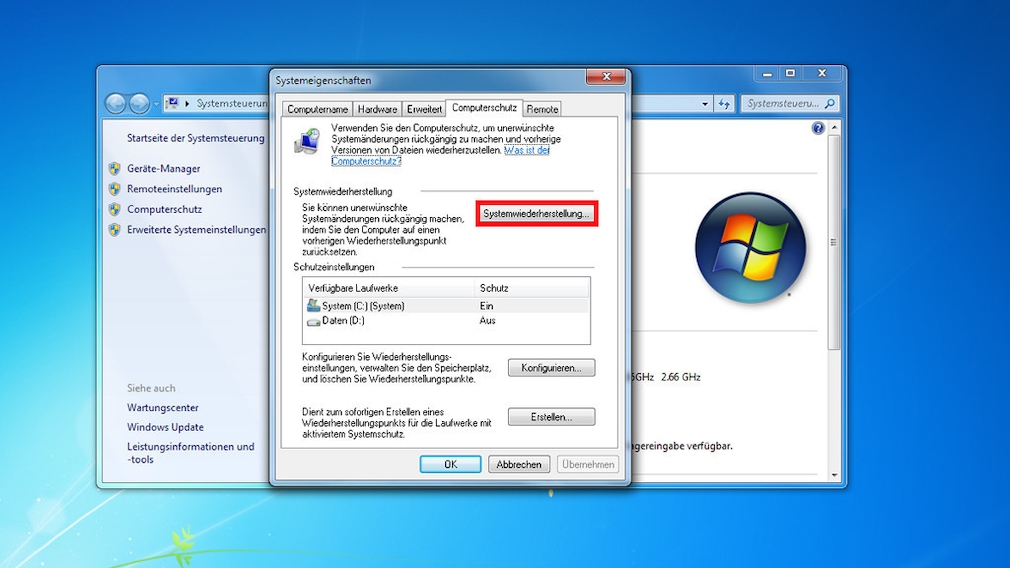
Task: Click the shield icon beside Geräte-Manager
Action: click(115, 169)
